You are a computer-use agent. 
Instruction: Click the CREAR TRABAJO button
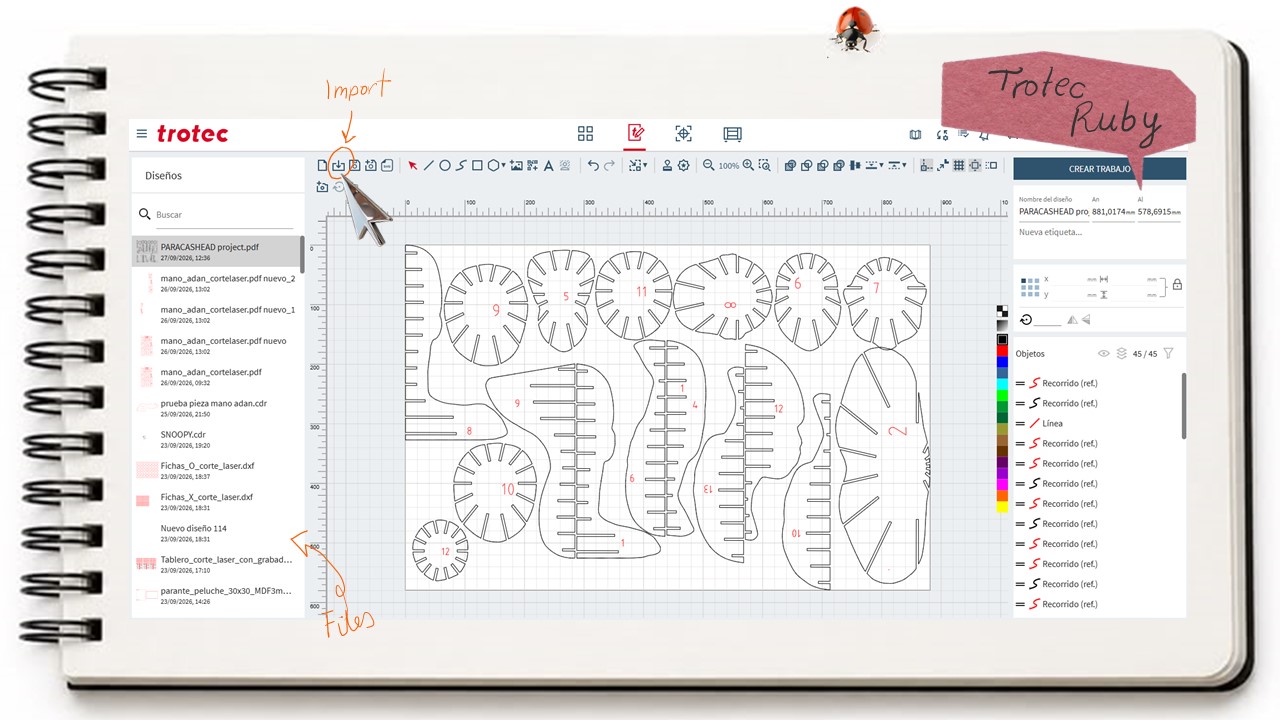(x=1100, y=169)
